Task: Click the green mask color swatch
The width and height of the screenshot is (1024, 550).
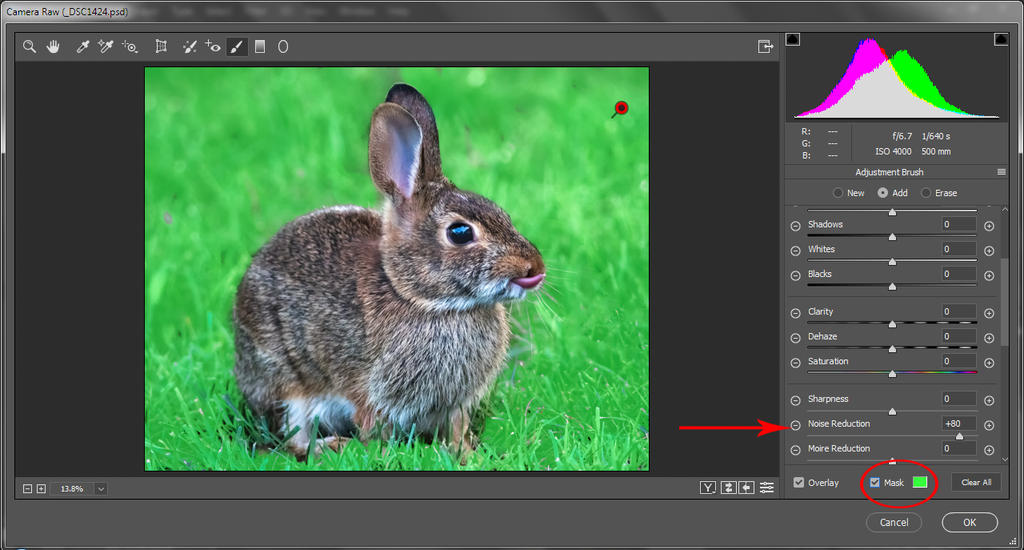Action: click(x=920, y=483)
